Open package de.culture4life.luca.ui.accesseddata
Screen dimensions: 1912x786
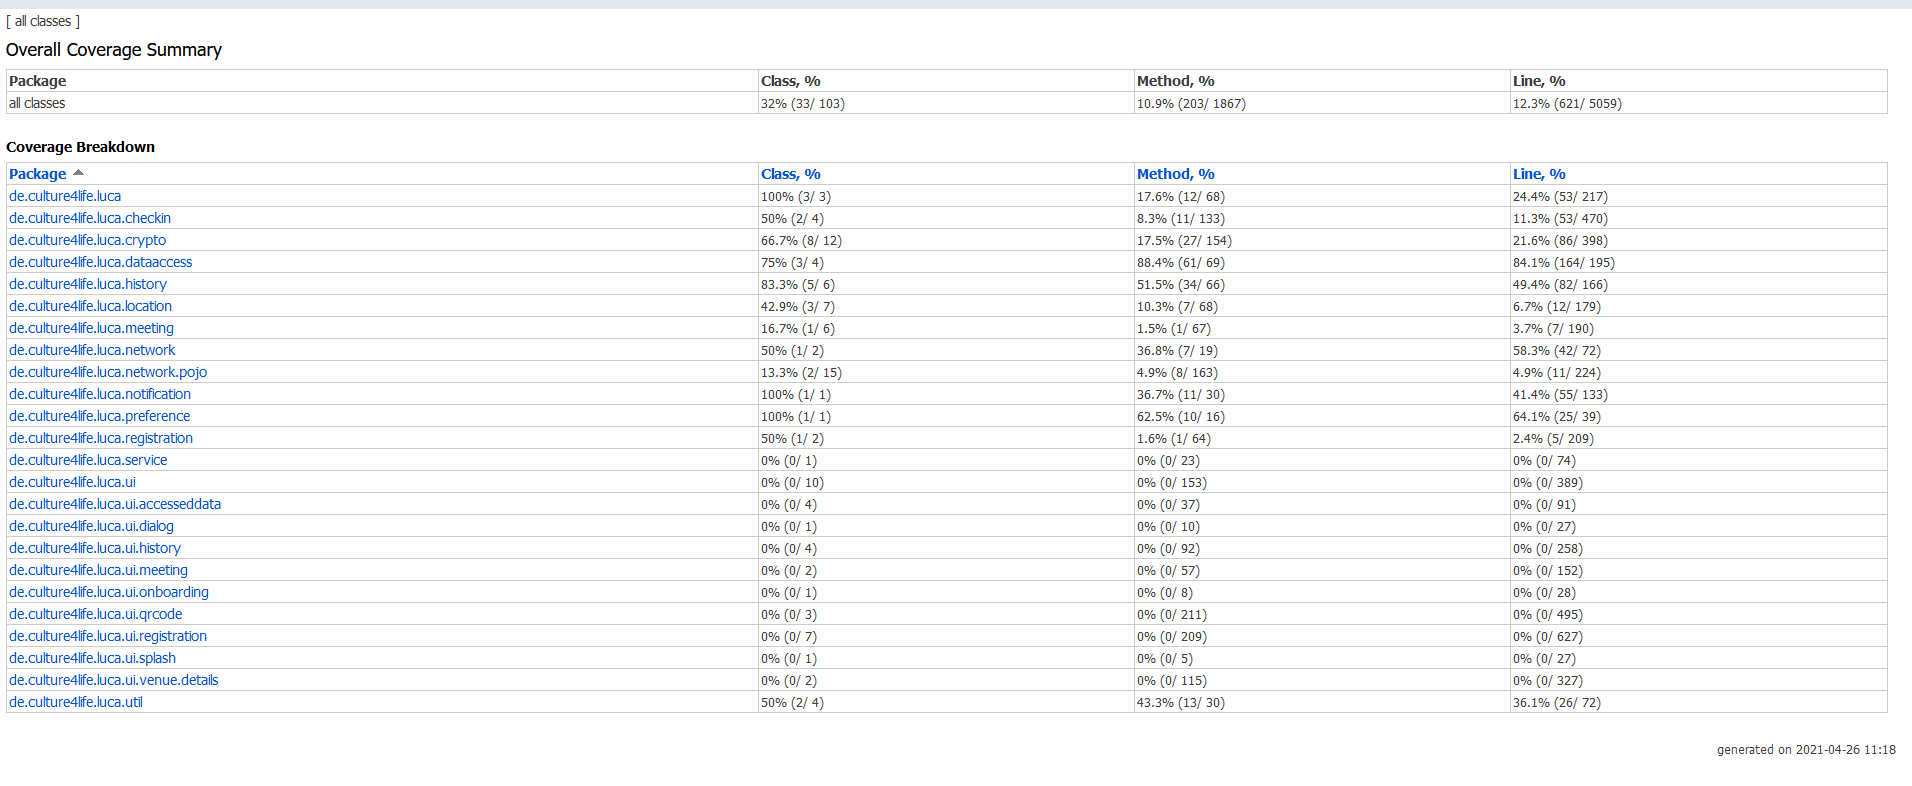tap(115, 504)
